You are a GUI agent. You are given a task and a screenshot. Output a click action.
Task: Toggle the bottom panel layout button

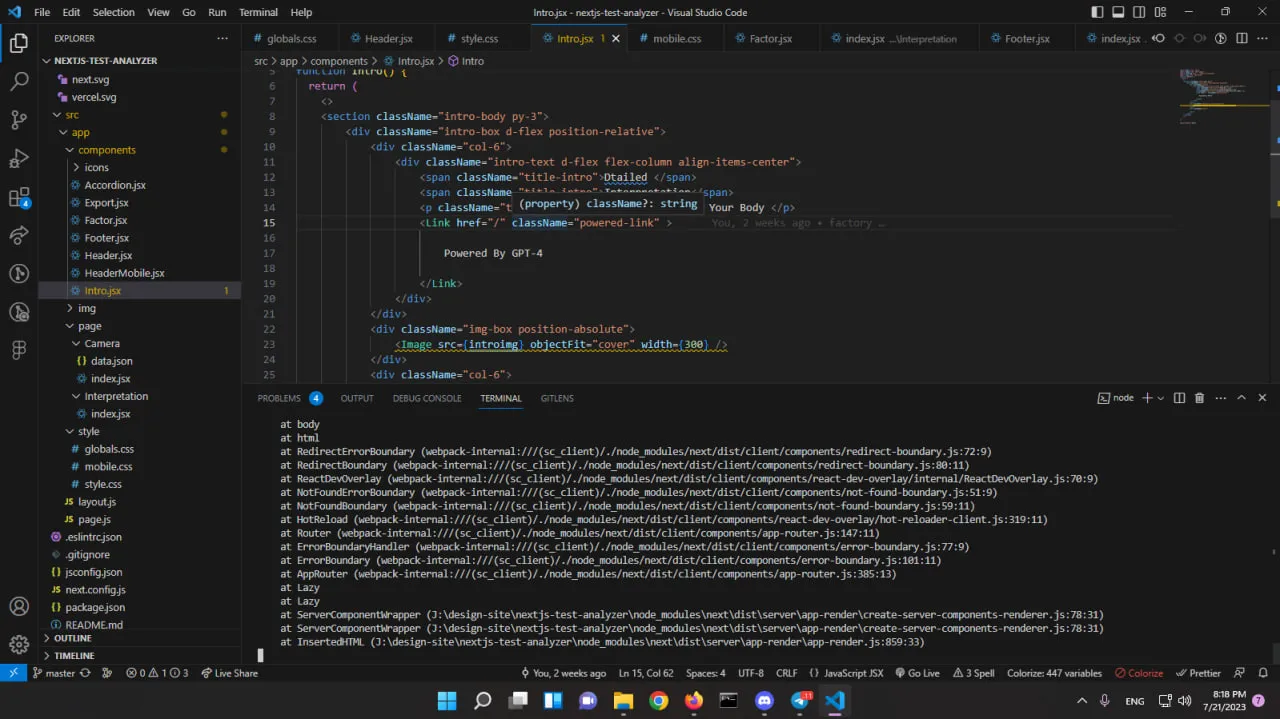[x=1118, y=12]
